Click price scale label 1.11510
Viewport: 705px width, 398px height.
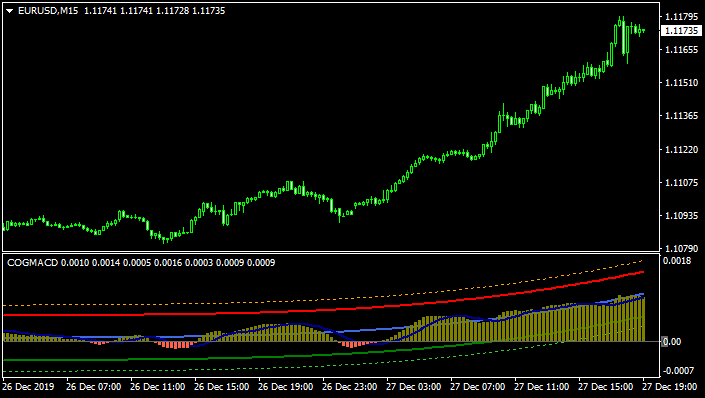682,83
